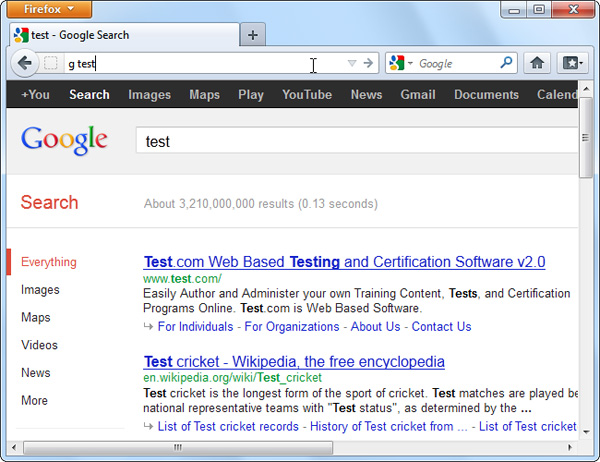Open the Test cricket Wikipedia result
The image size is (600, 462).
point(294,362)
